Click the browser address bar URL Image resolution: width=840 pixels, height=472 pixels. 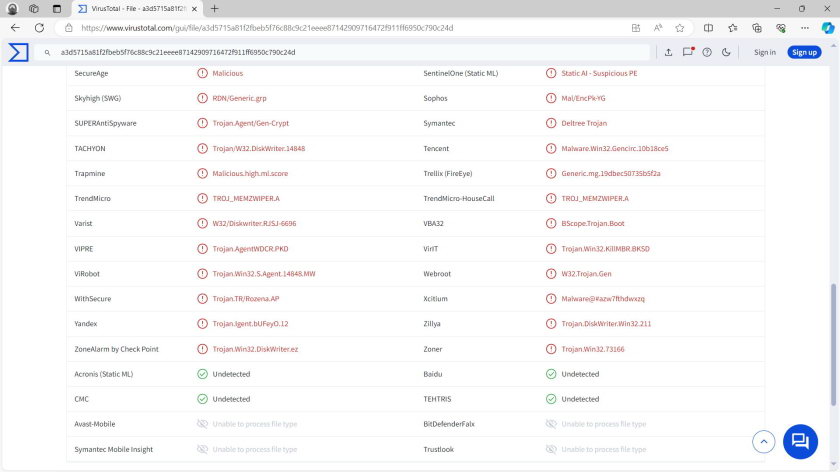[267, 28]
